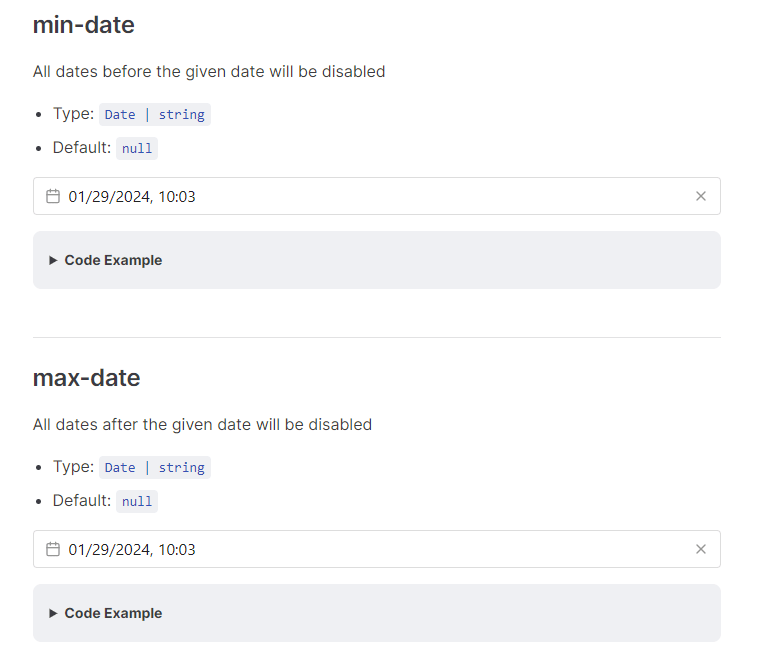Clear the max-date input with X icon
Image resolution: width=763 pixels, height=659 pixels.
point(701,549)
